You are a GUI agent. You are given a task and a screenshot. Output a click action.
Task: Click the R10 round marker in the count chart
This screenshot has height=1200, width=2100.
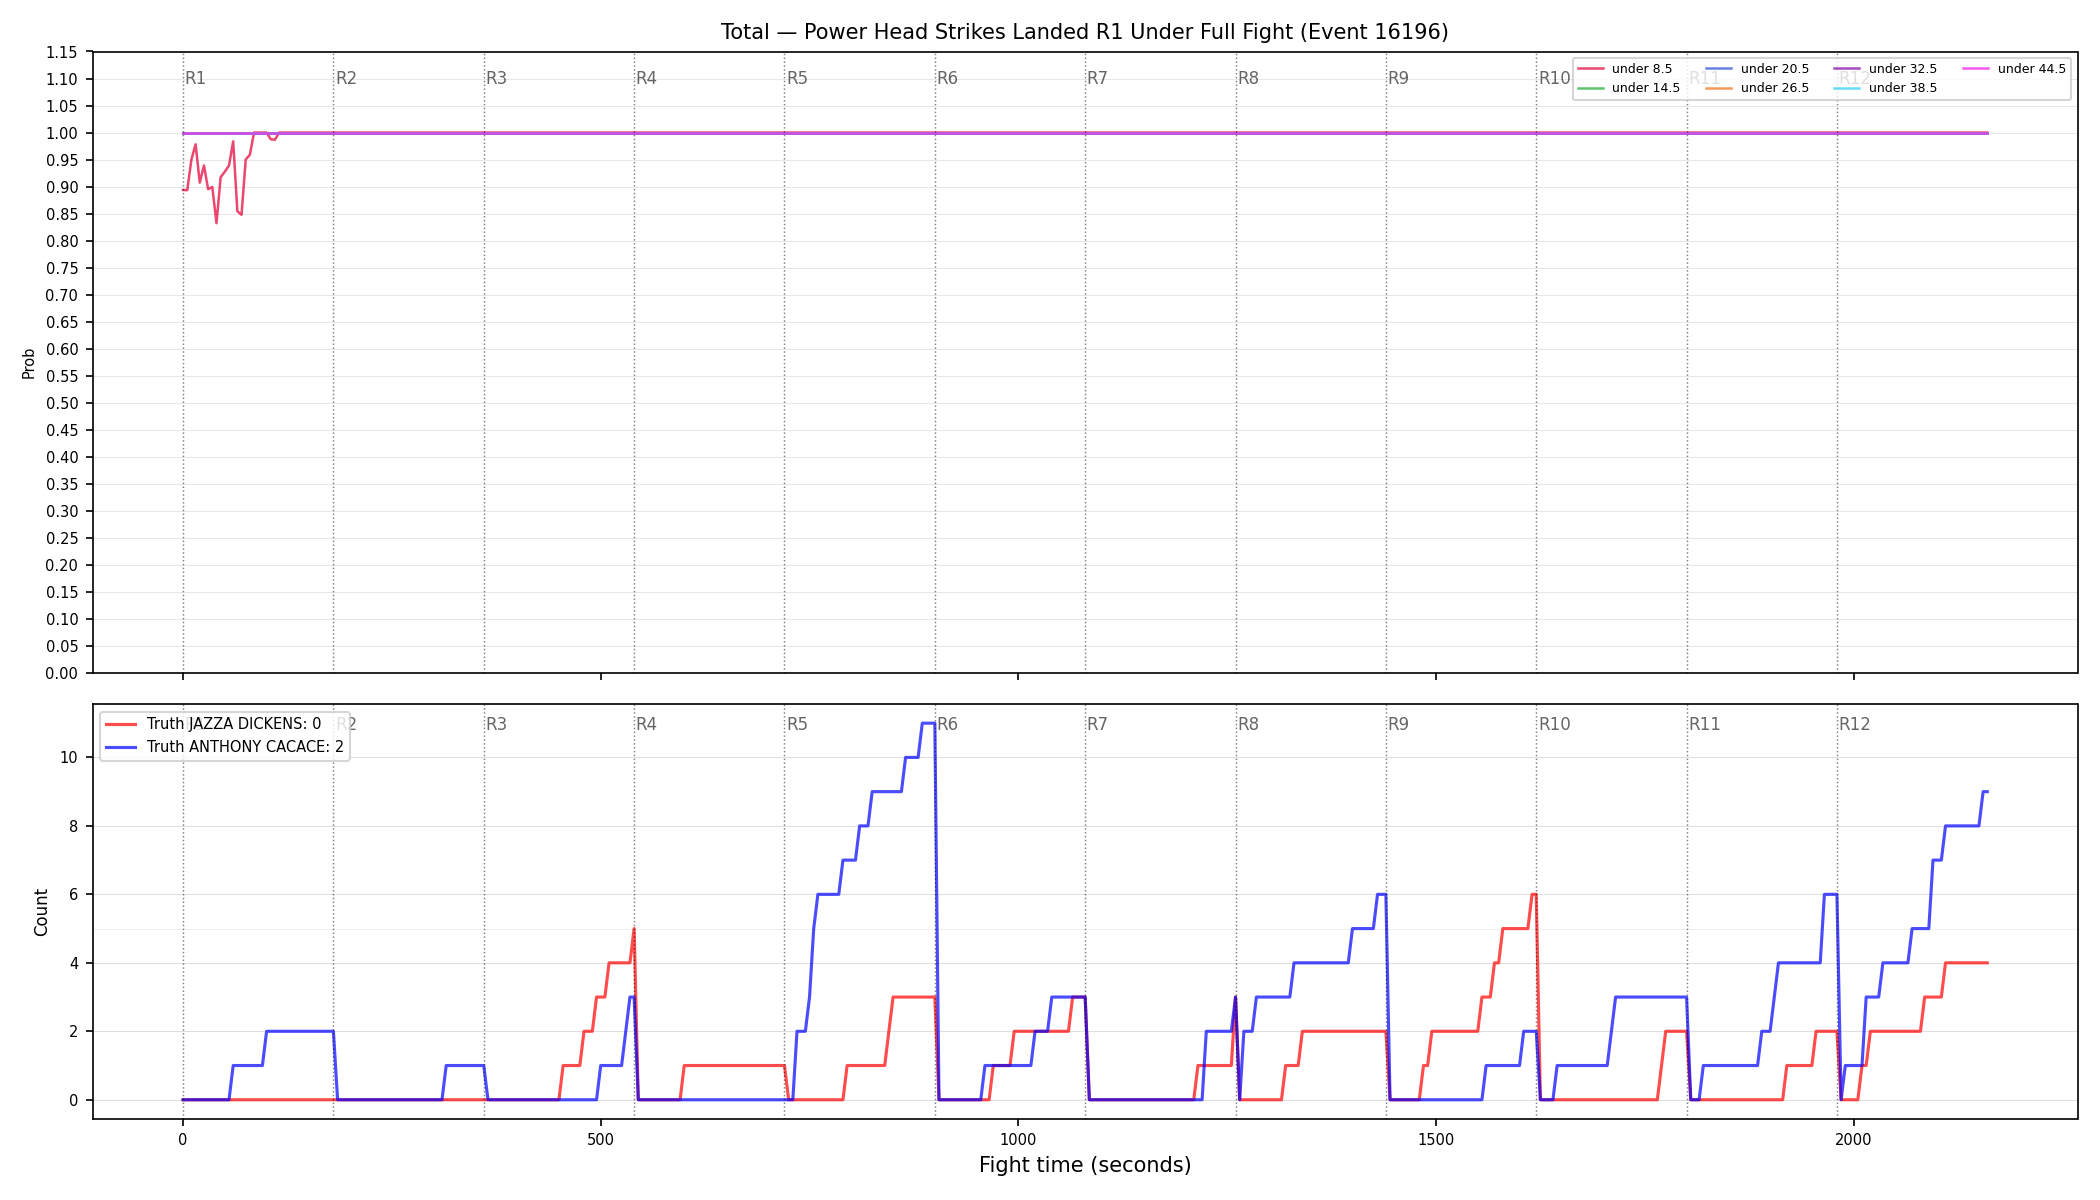1554,724
